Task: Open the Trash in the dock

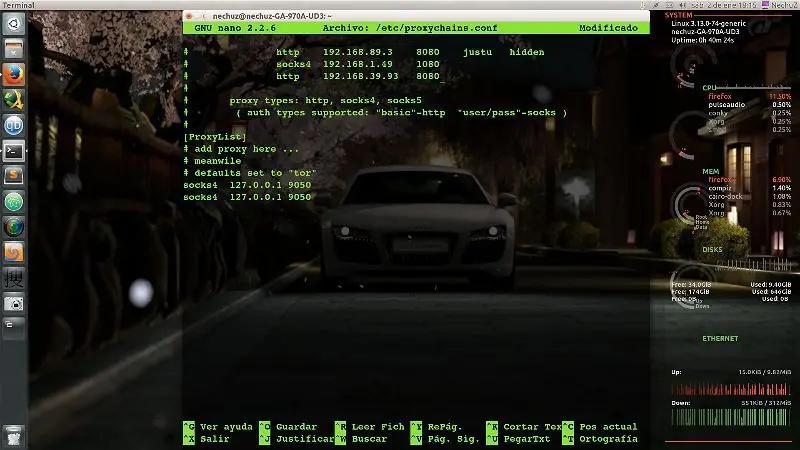Action: point(14,437)
